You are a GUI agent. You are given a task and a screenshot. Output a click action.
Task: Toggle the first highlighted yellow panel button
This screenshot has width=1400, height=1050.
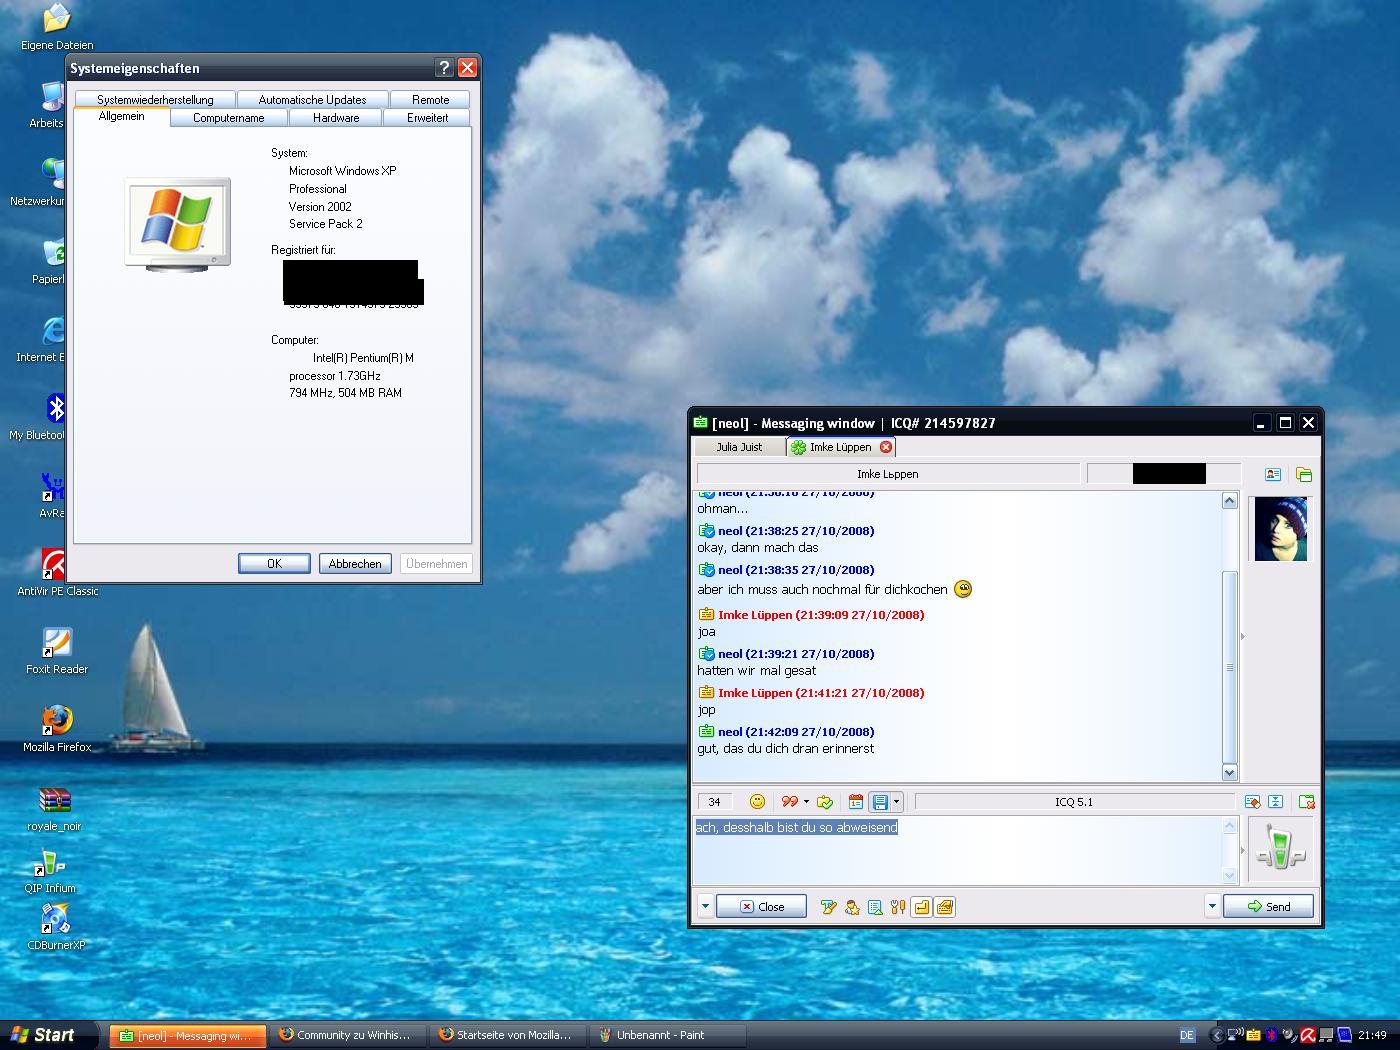(921, 907)
